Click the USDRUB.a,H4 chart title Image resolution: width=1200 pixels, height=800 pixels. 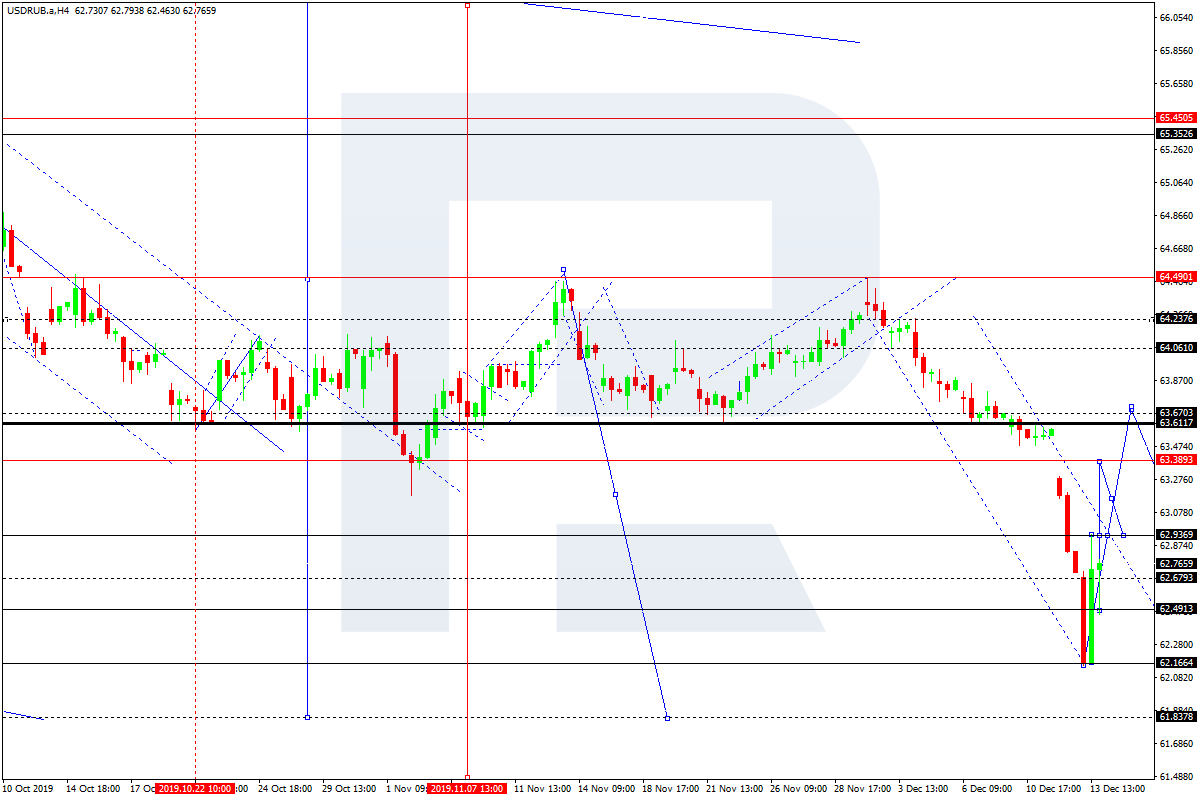pyautogui.click(x=36, y=10)
